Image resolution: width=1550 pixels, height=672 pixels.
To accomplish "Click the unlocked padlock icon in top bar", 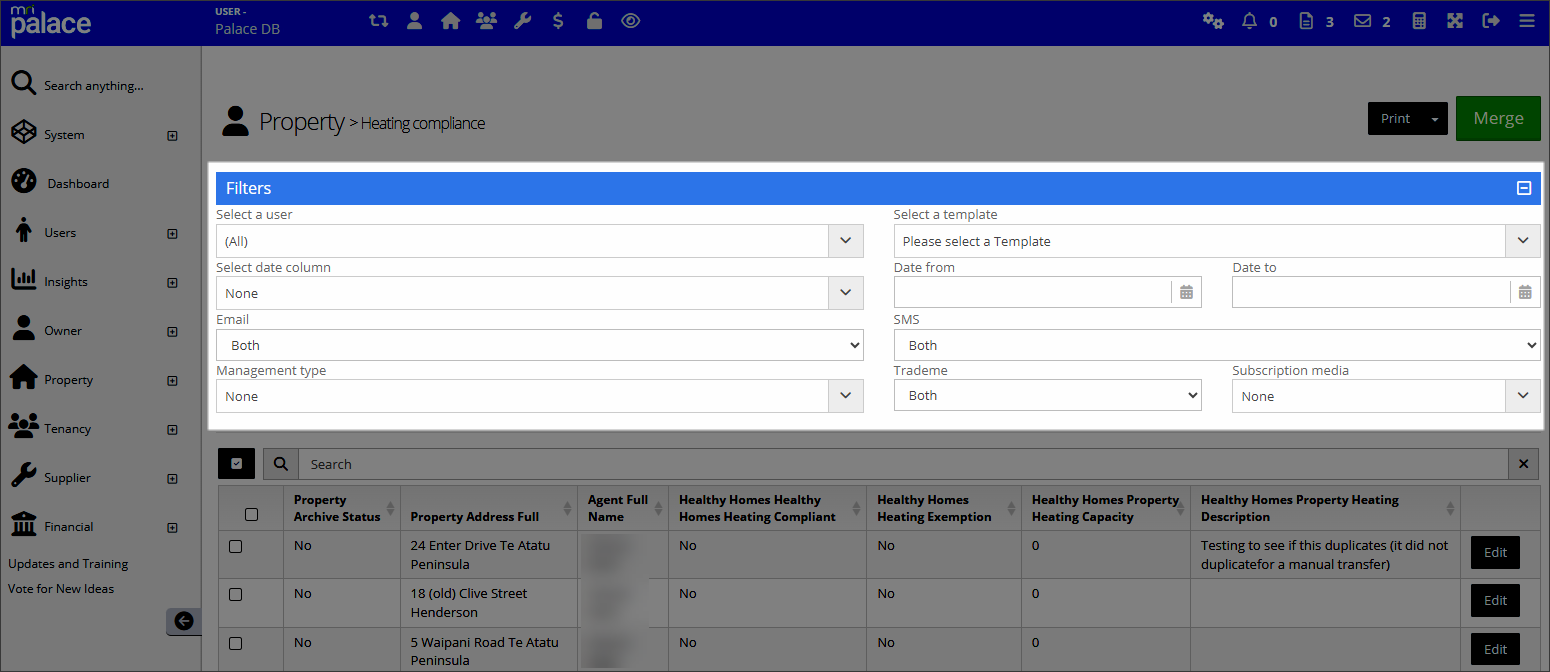I will pos(594,20).
